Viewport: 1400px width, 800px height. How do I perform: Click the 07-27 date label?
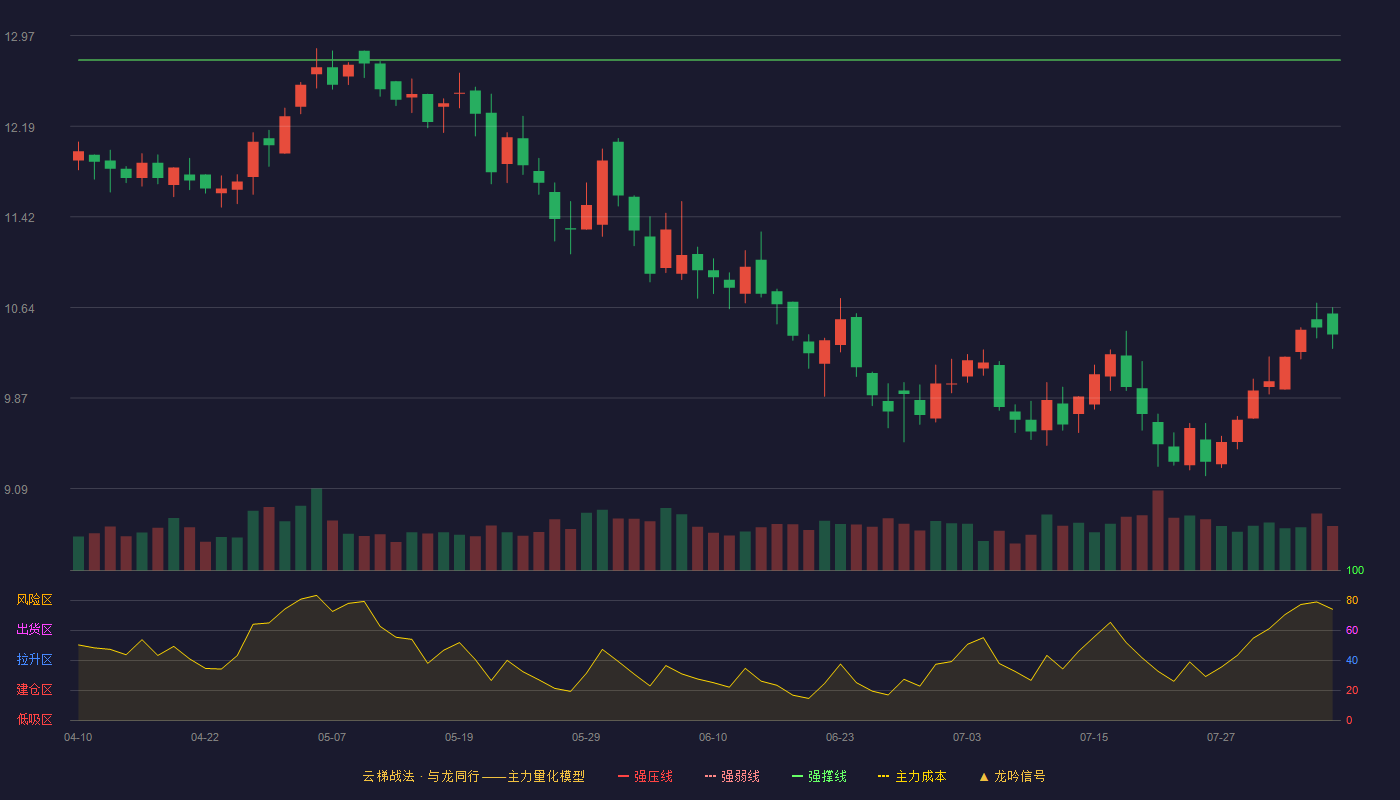pyautogui.click(x=1221, y=737)
